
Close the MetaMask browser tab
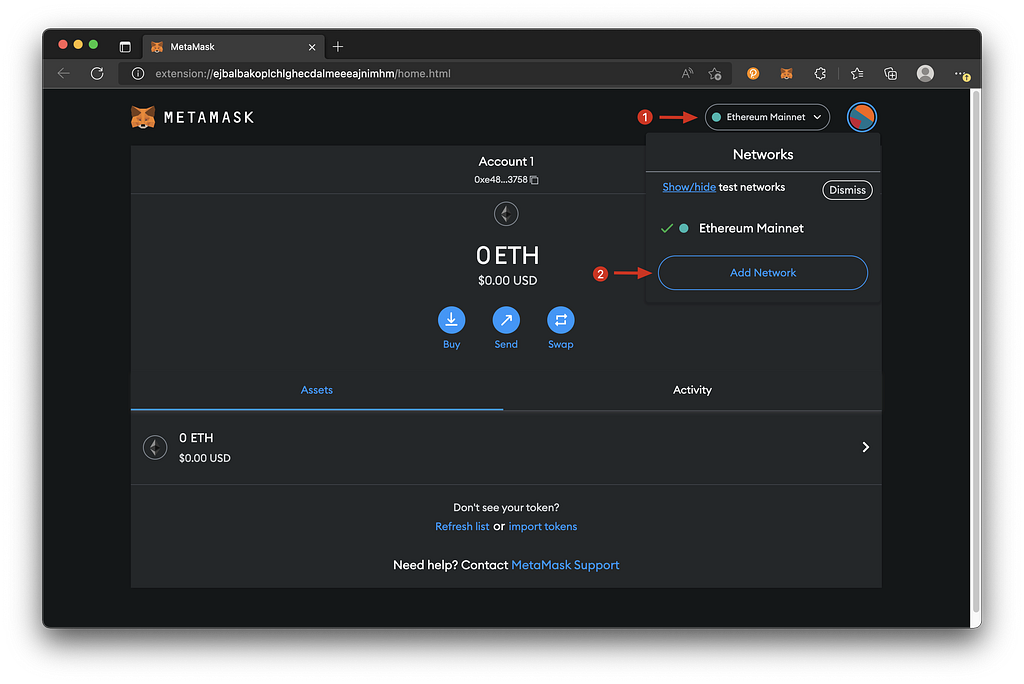[x=312, y=47]
